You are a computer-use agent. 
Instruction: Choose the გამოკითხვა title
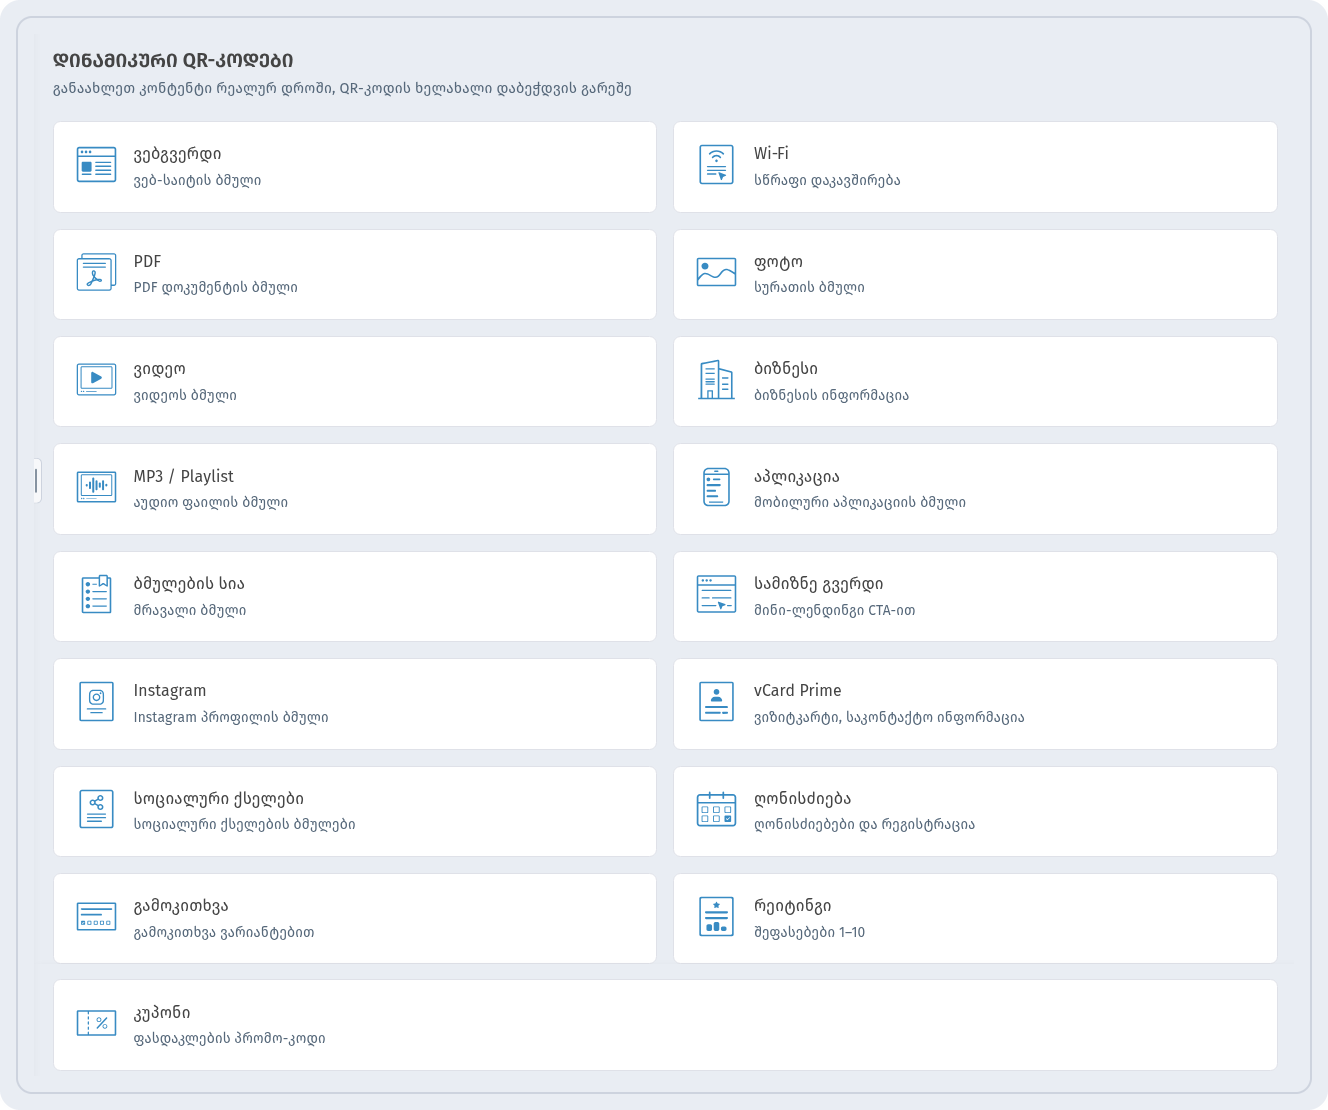[181, 906]
